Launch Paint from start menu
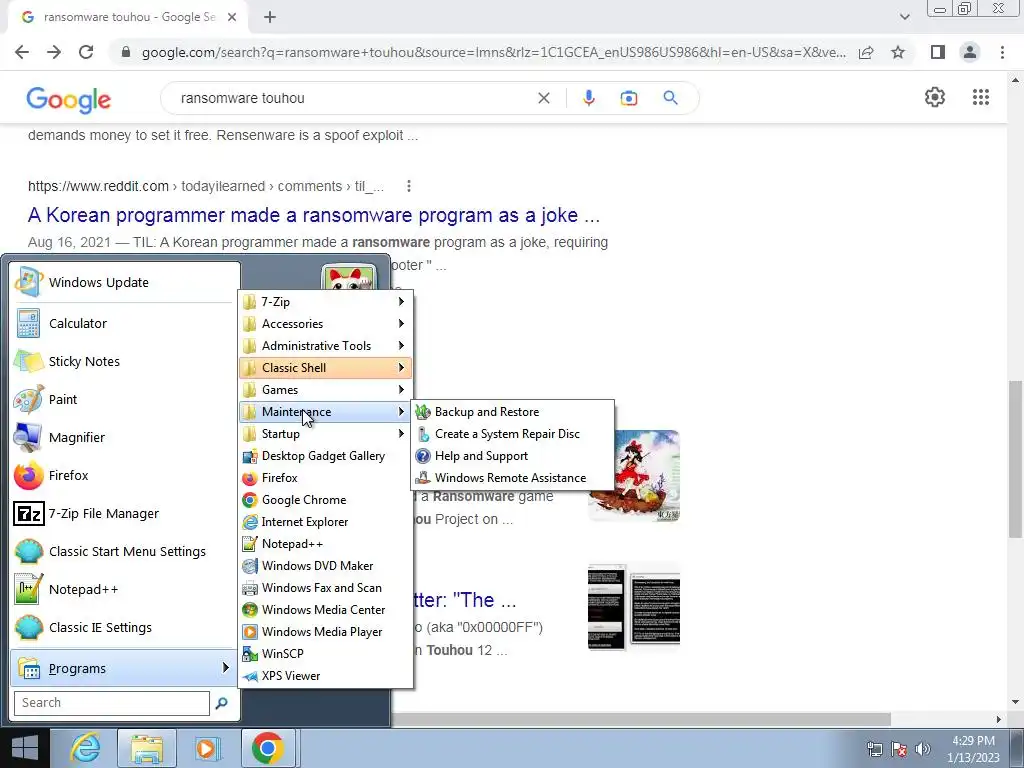 coord(124,399)
